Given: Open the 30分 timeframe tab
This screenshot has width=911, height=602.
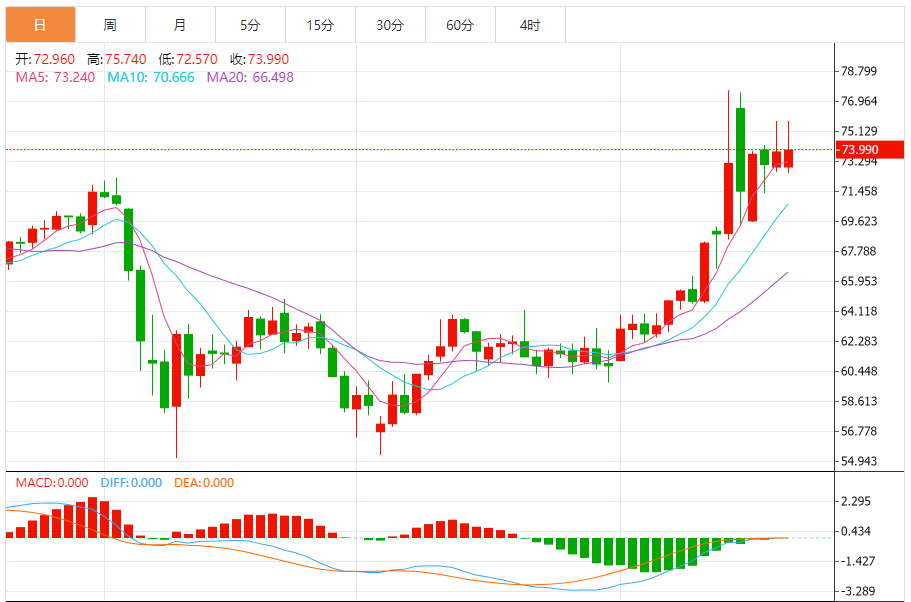Looking at the screenshot, I should [390, 25].
